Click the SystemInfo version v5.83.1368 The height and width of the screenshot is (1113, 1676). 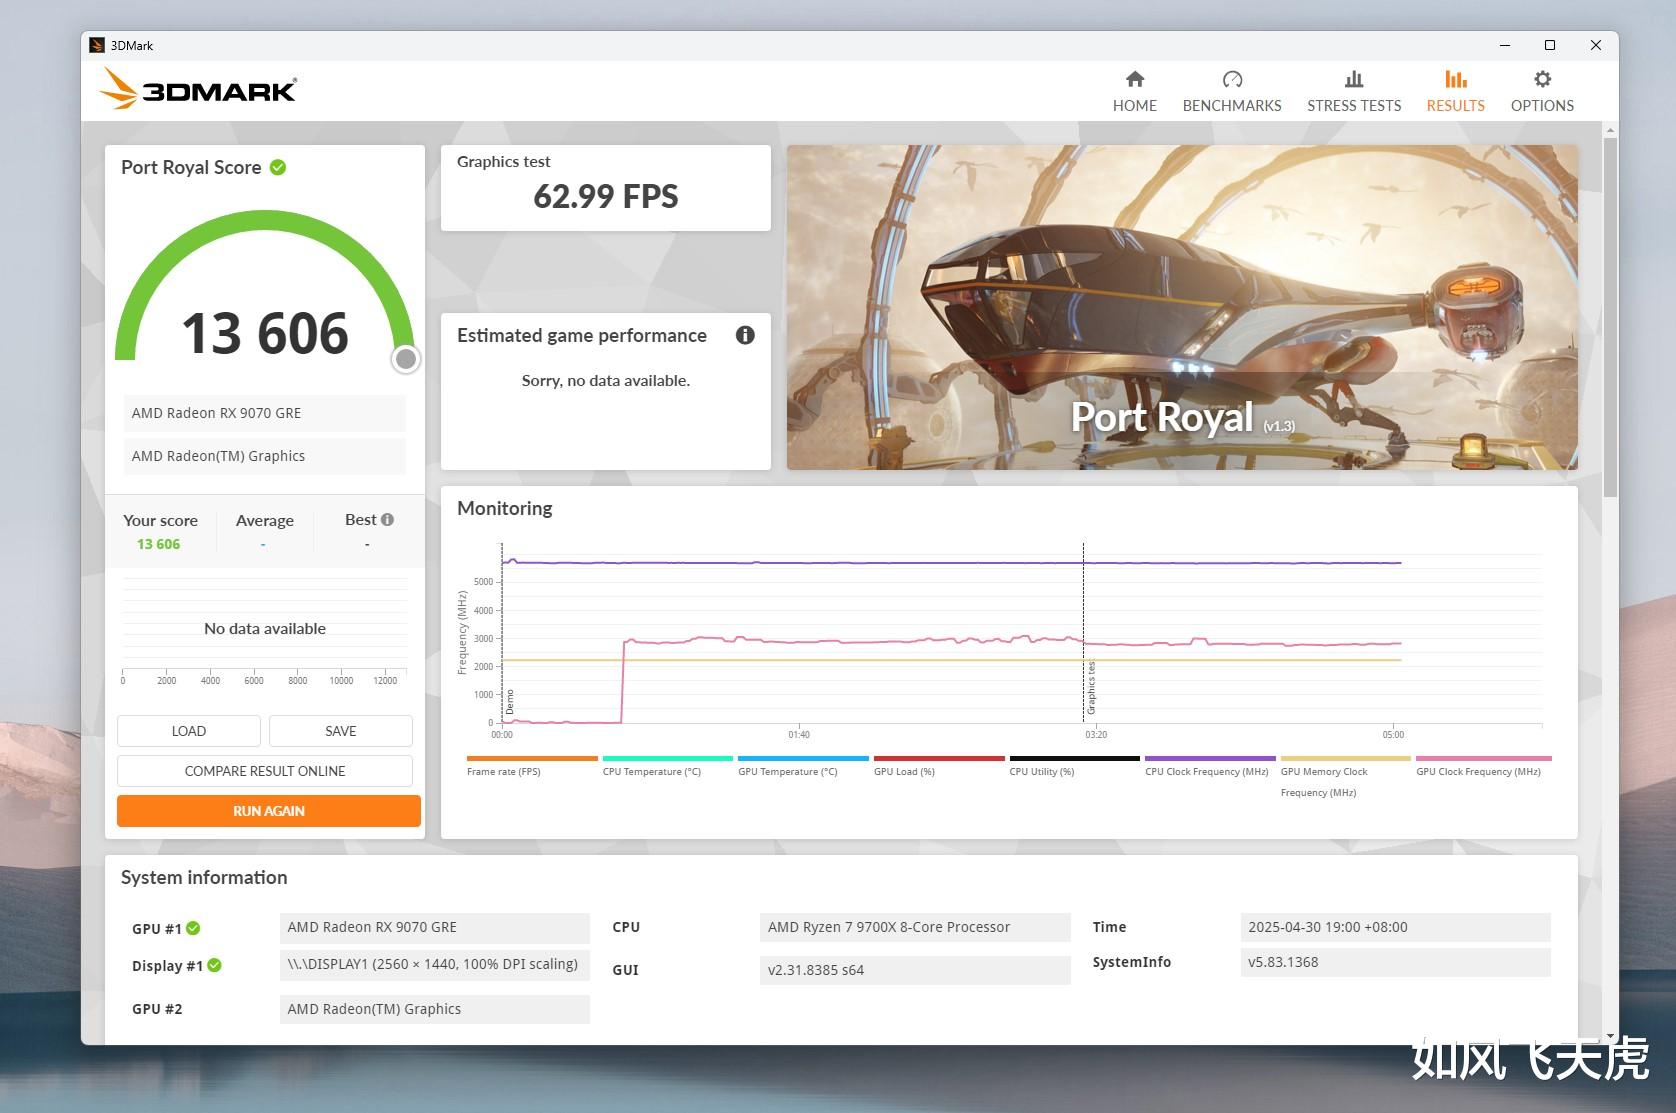[1395, 962]
